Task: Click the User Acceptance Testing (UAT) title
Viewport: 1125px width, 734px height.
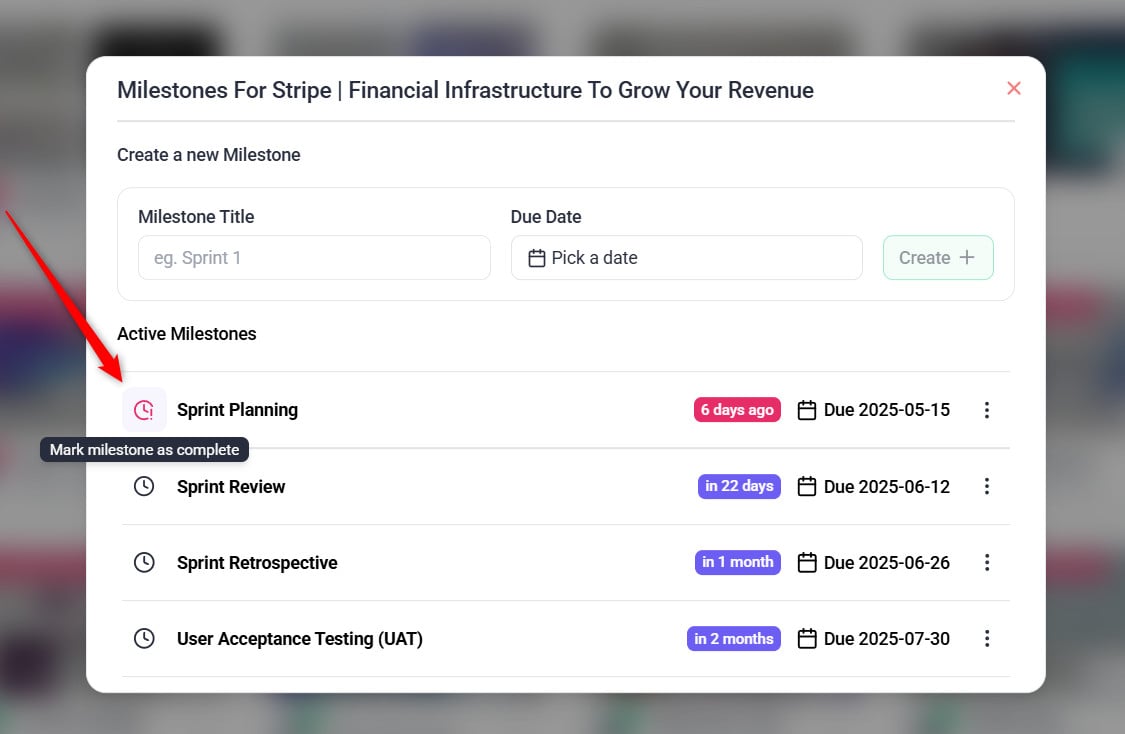Action: coord(299,639)
